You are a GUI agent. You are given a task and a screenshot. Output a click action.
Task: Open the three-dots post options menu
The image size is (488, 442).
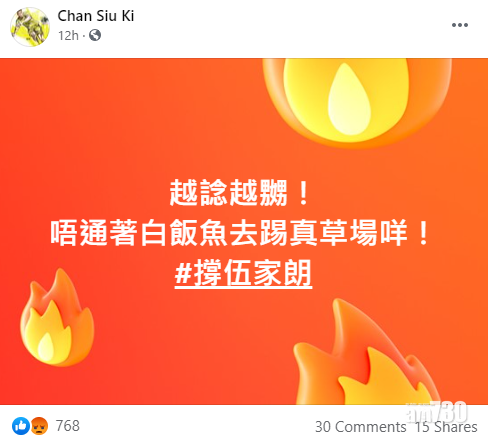tap(460, 25)
